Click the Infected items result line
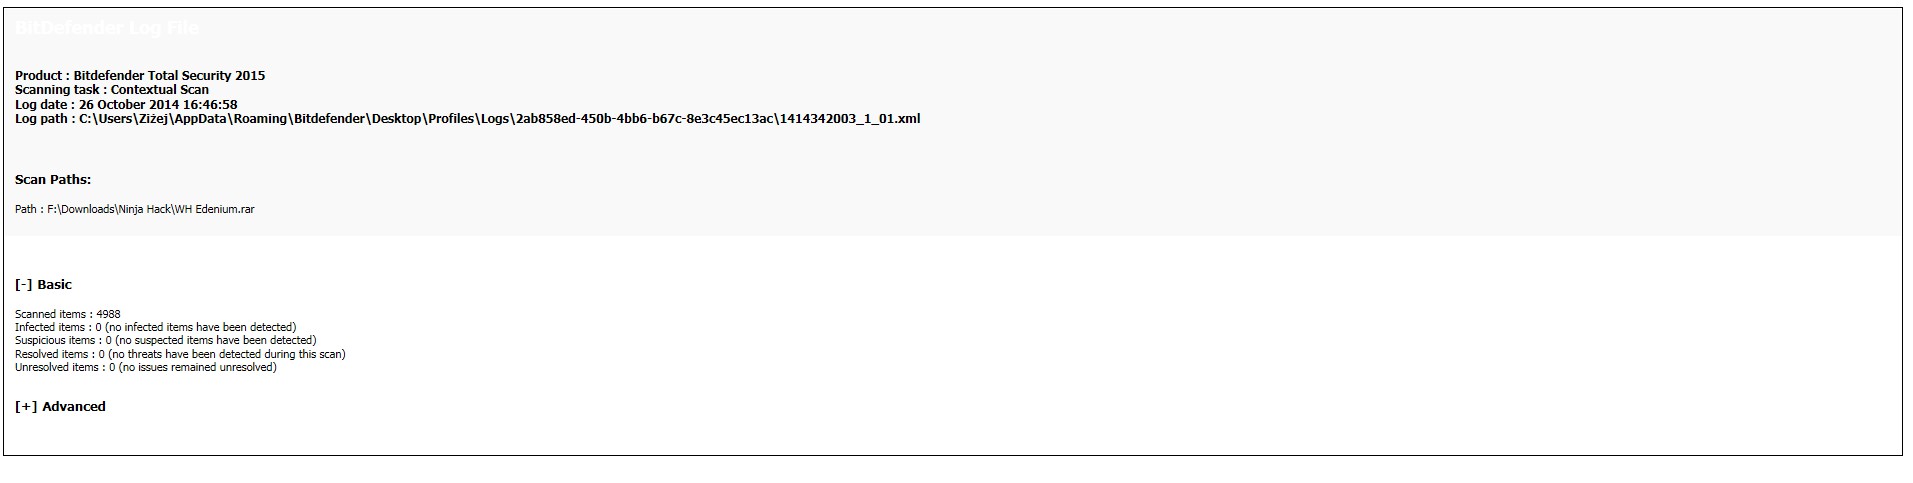Viewport: 1913px width, 483px height. click(x=156, y=327)
